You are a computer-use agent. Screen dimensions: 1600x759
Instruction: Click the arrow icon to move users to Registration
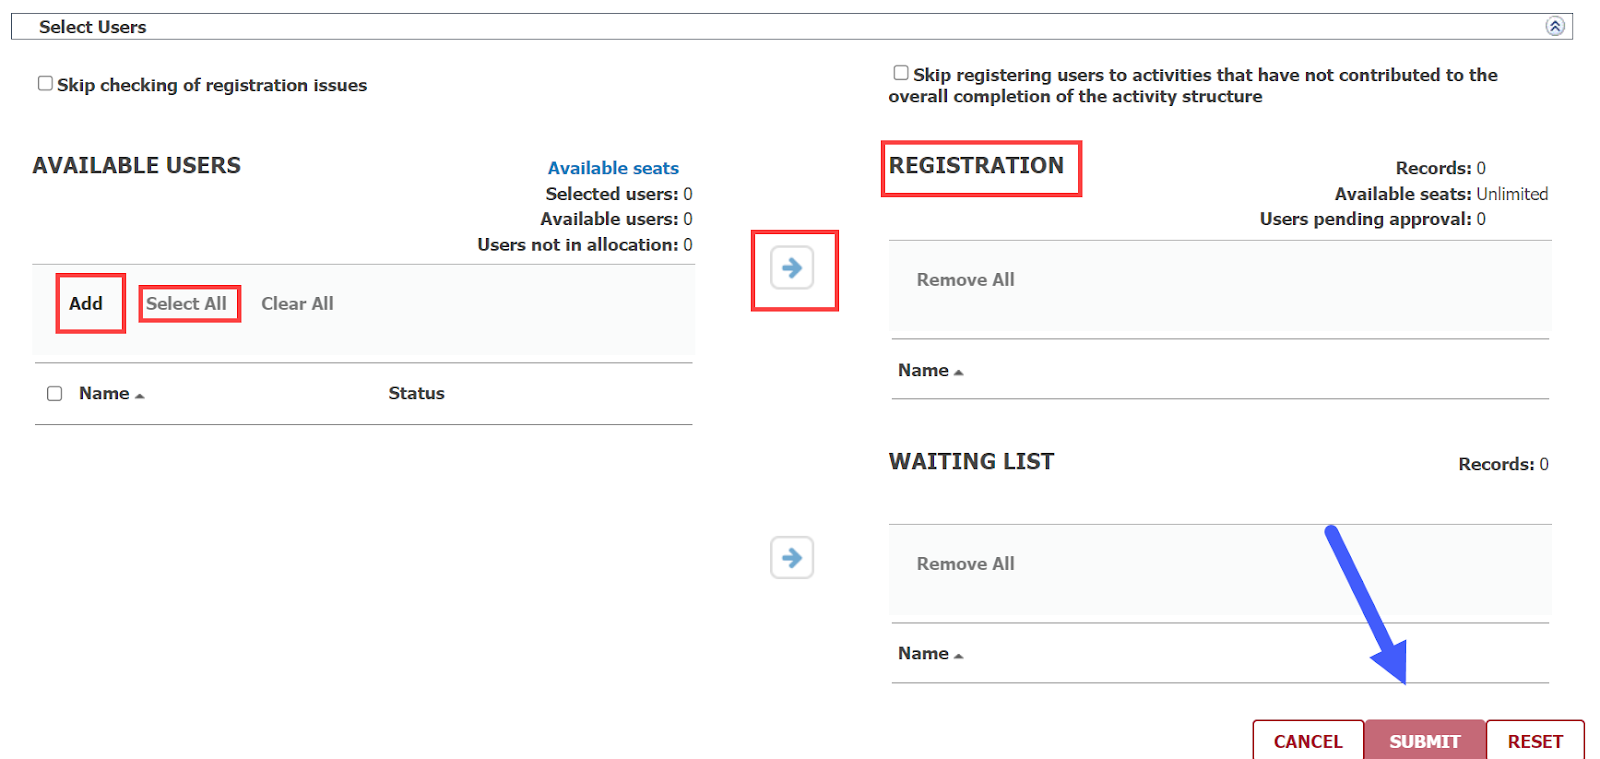coord(792,268)
